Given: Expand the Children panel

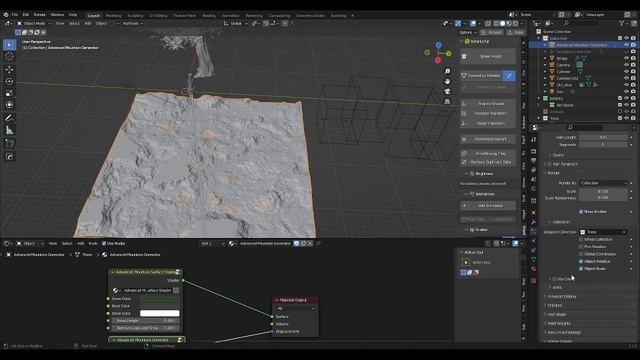Looking at the screenshot, I should click(x=554, y=306).
